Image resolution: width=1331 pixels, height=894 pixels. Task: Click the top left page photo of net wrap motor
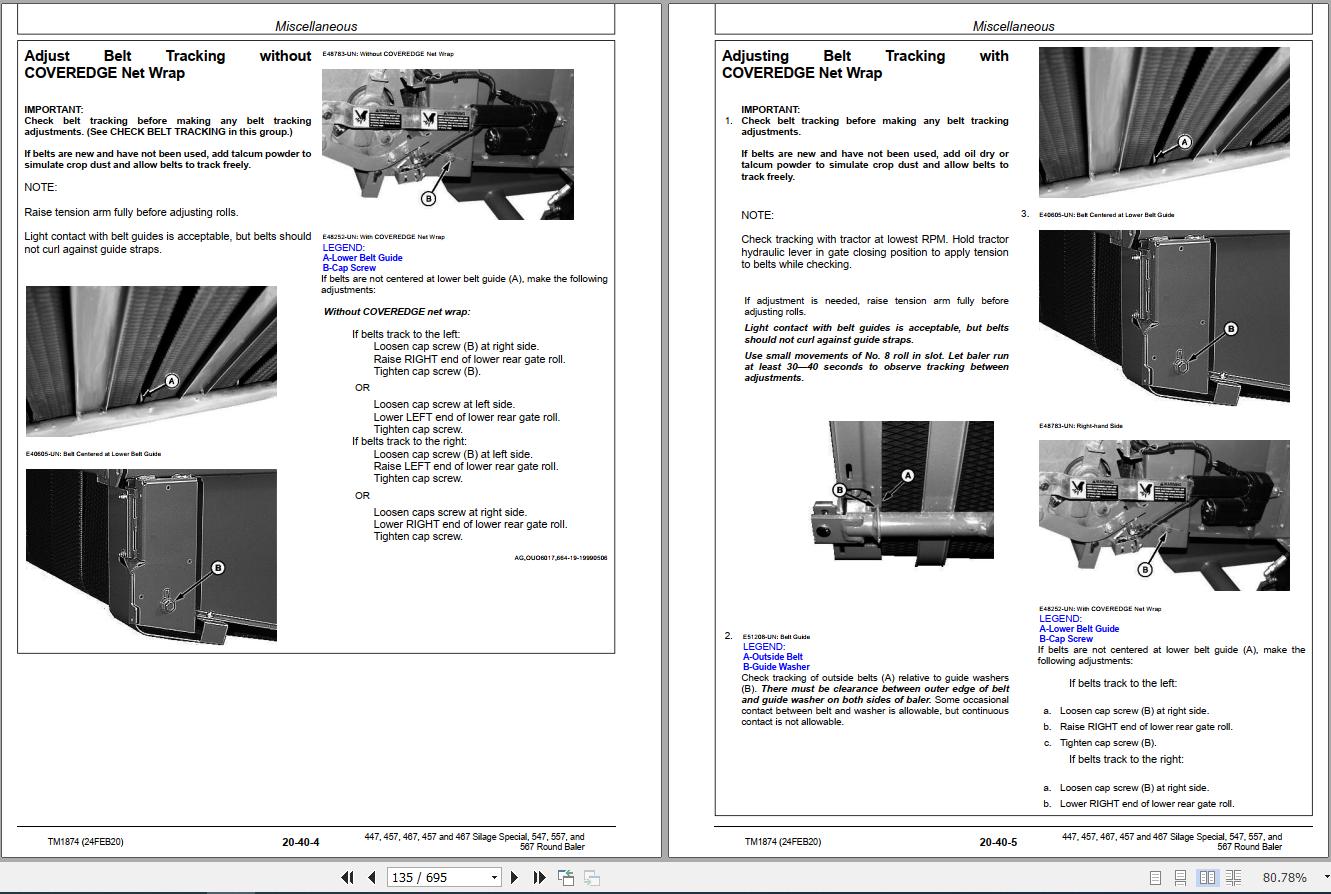coord(448,144)
